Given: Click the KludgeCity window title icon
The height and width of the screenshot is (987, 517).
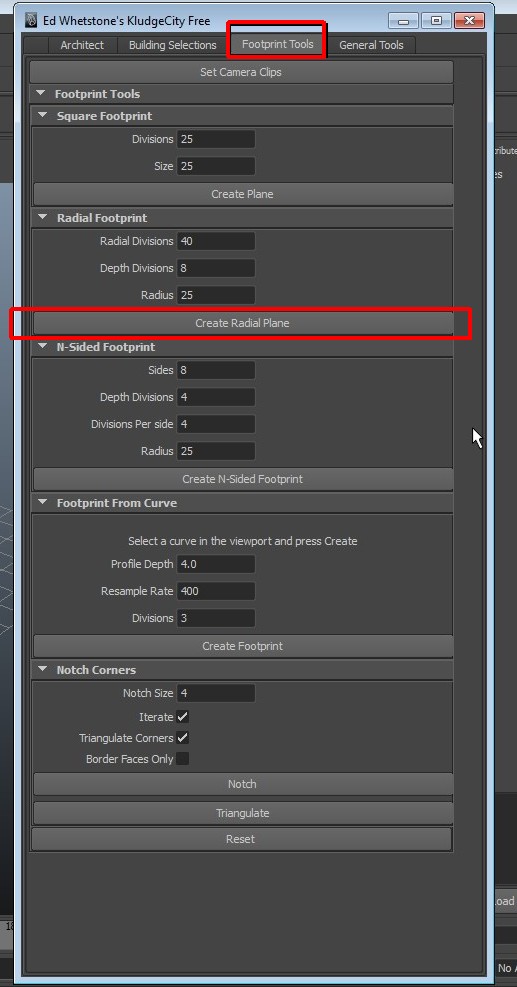Looking at the screenshot, I should [31, 21].
